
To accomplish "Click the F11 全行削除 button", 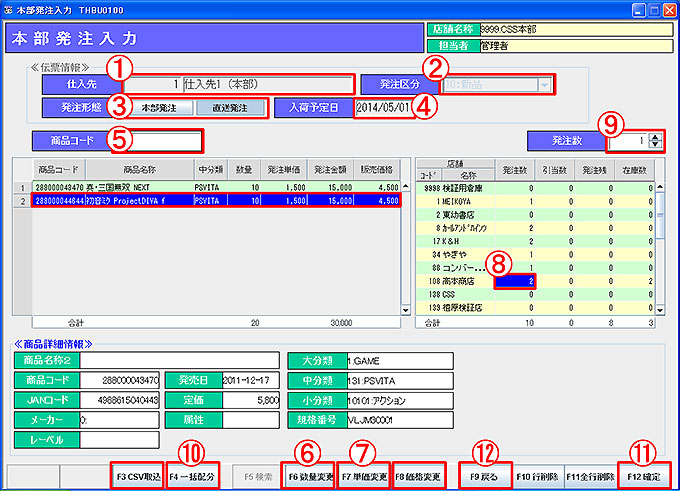I will [590, 474].
